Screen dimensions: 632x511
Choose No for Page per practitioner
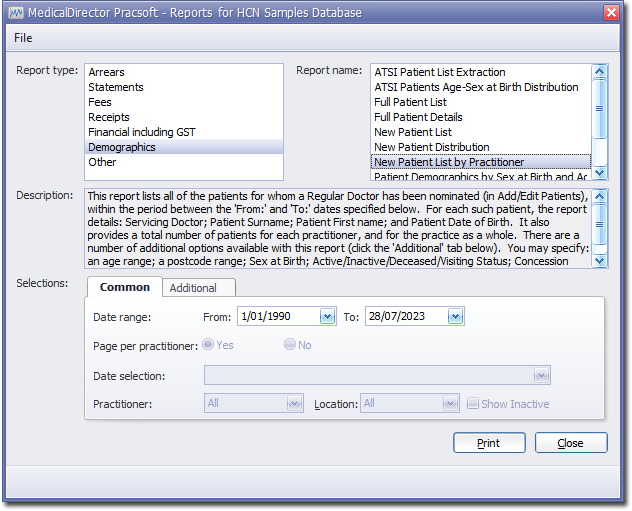point(290,345)
